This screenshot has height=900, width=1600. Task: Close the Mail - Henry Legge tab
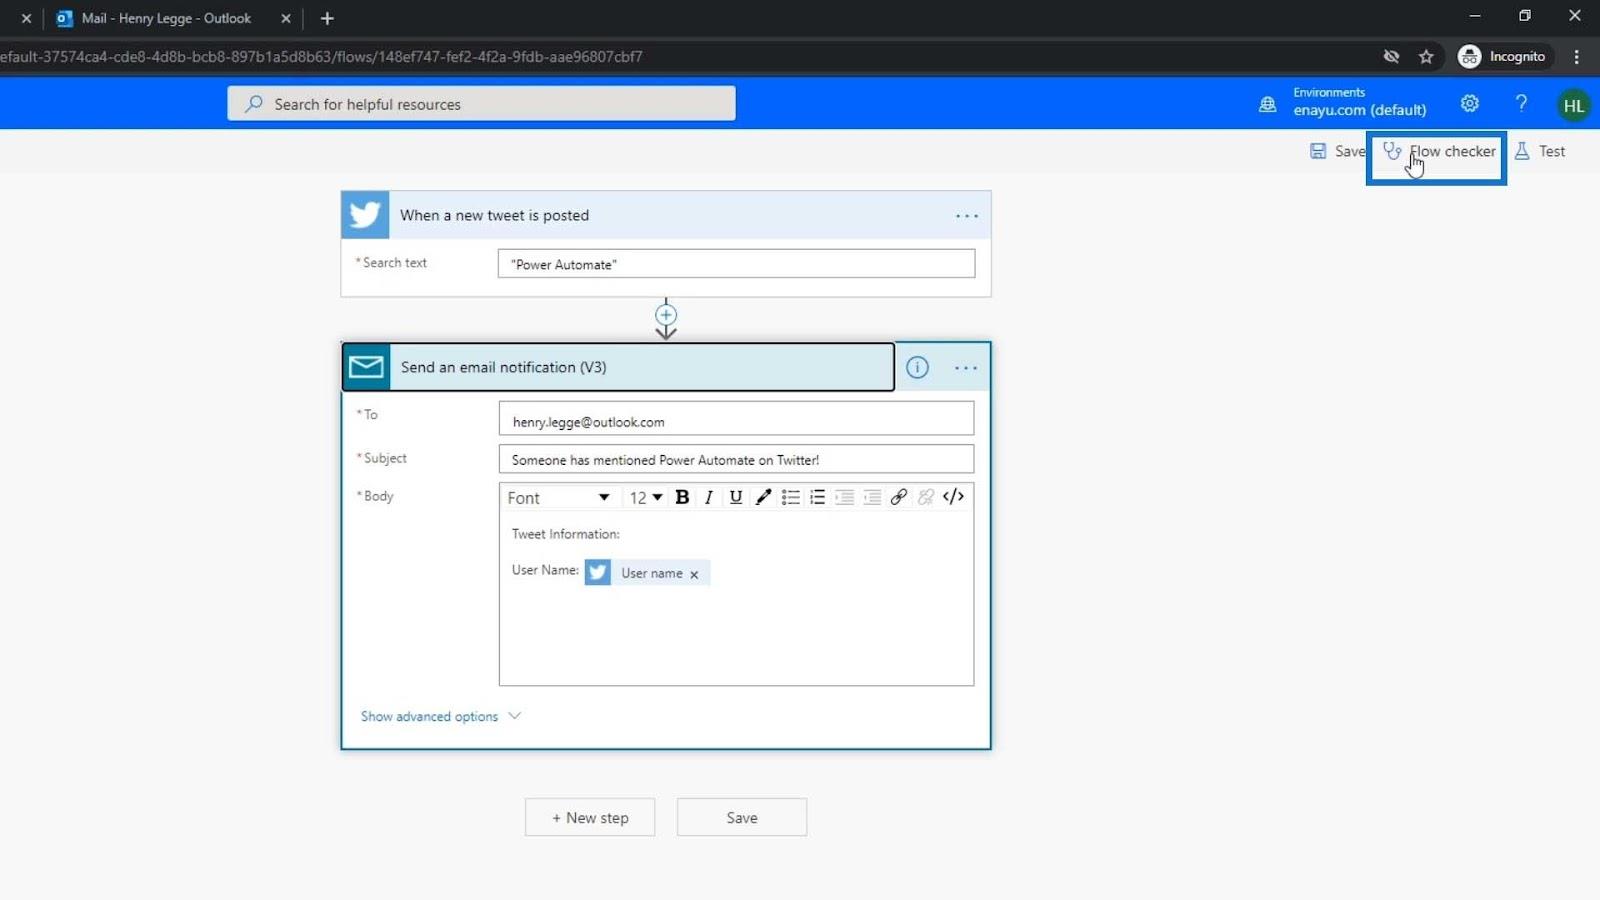(286, 18)
